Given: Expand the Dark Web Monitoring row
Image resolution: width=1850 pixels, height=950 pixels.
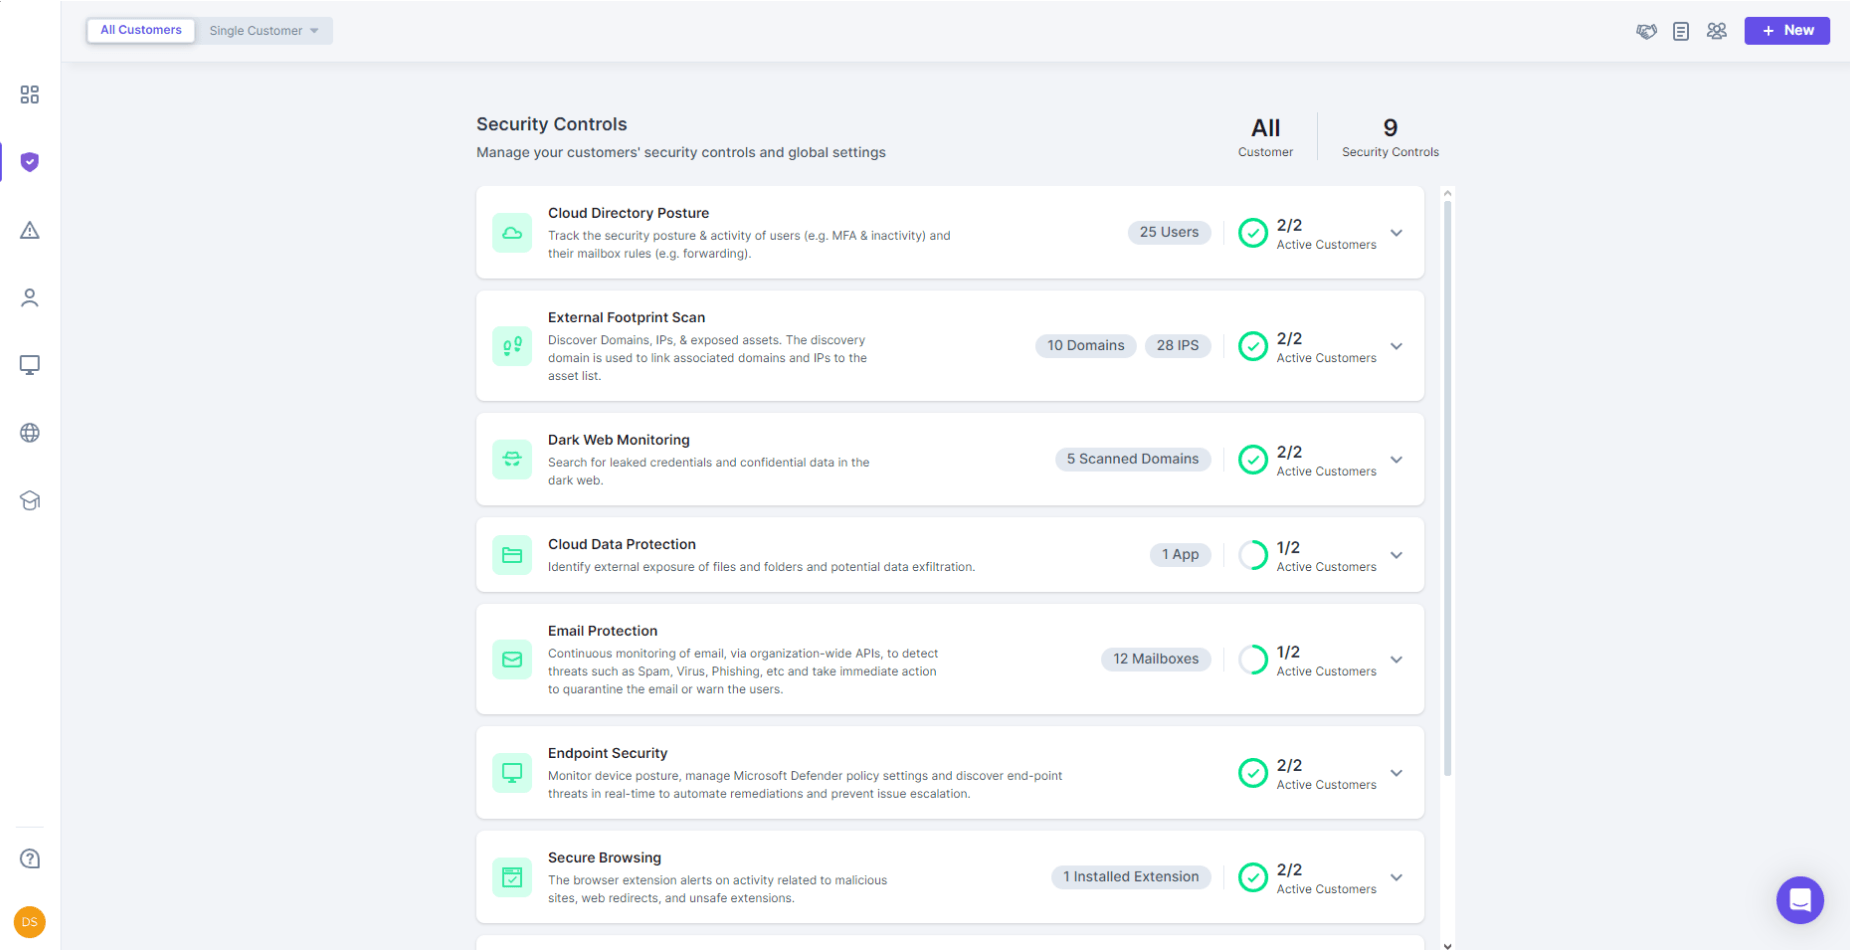Looking at the screenshot, I should 1396,460.
